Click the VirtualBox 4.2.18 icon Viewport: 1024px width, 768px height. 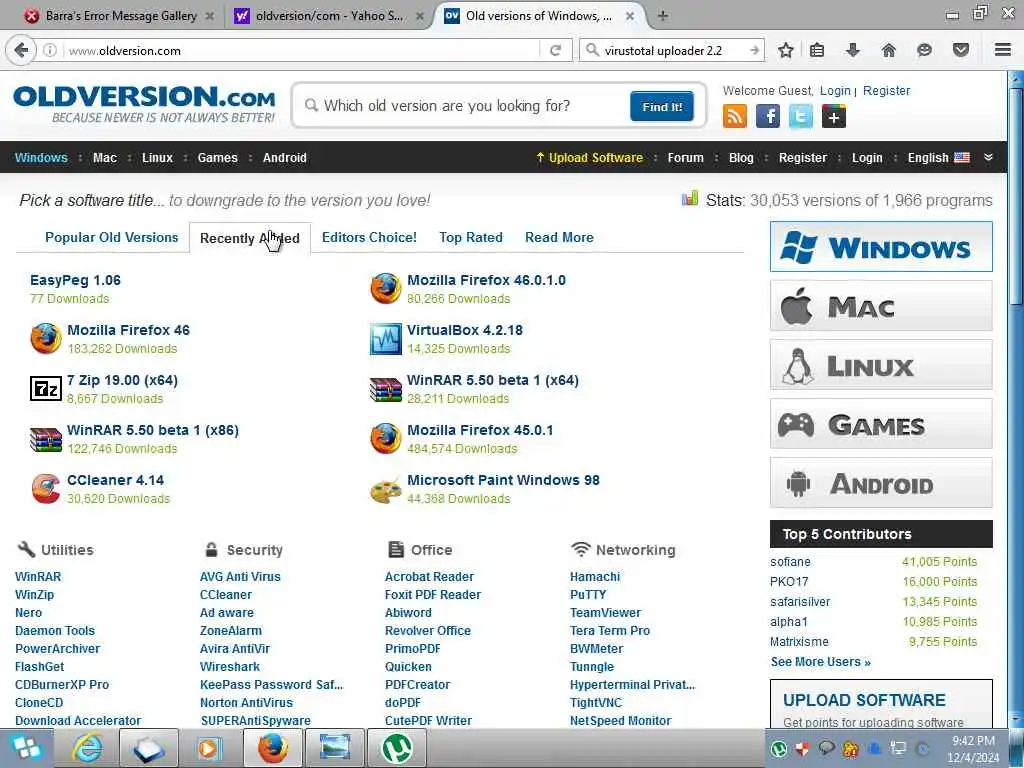point(385,339)
